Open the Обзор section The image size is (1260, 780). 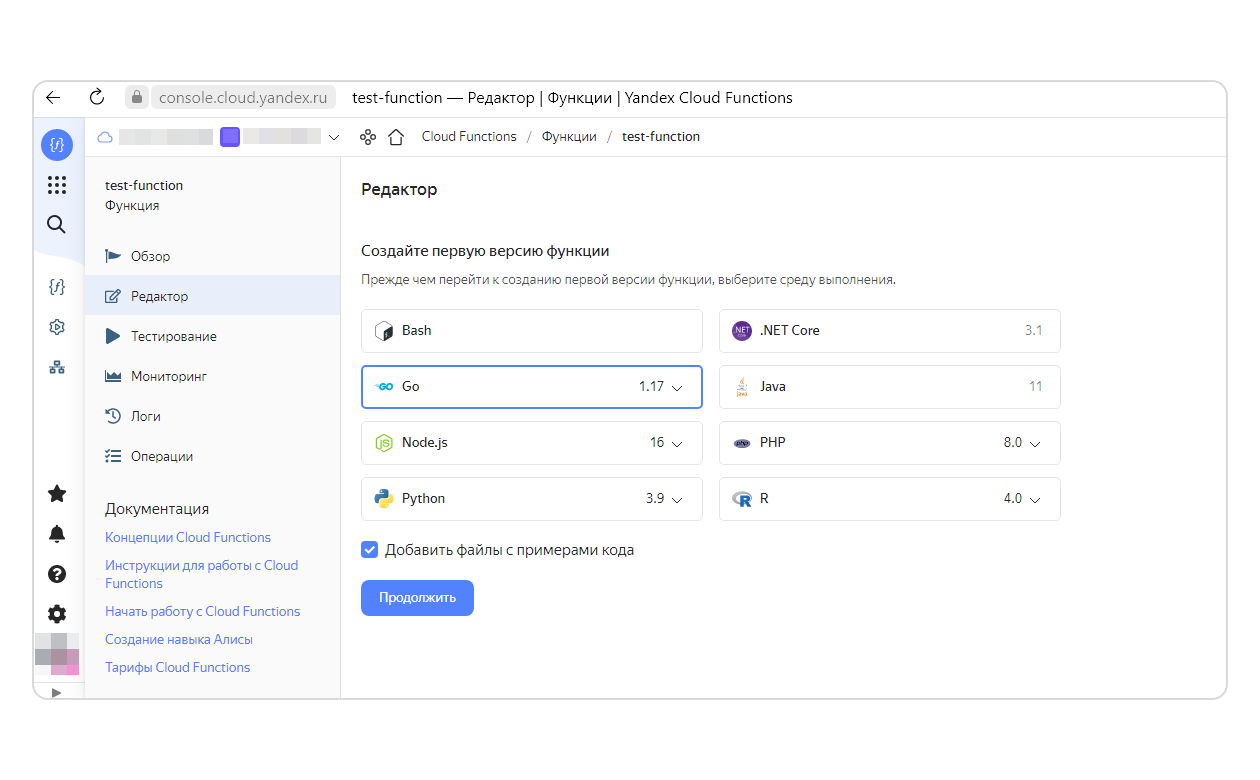[212, 256]
